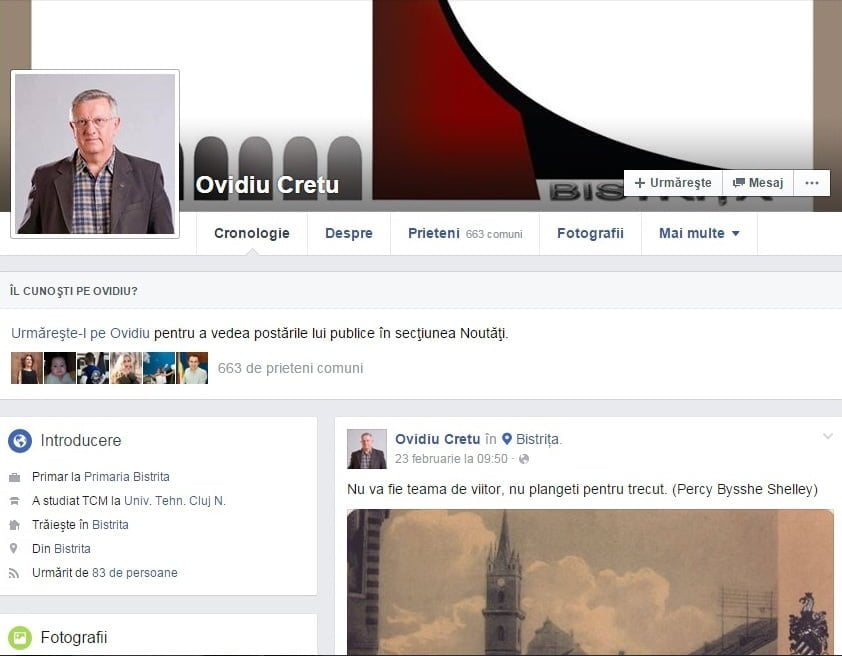Click the RSS follower icon beside Urmărit
Image resolution: width=842 pixels, height=656 pixels.
pyautogui.click(x=14, y=573)
